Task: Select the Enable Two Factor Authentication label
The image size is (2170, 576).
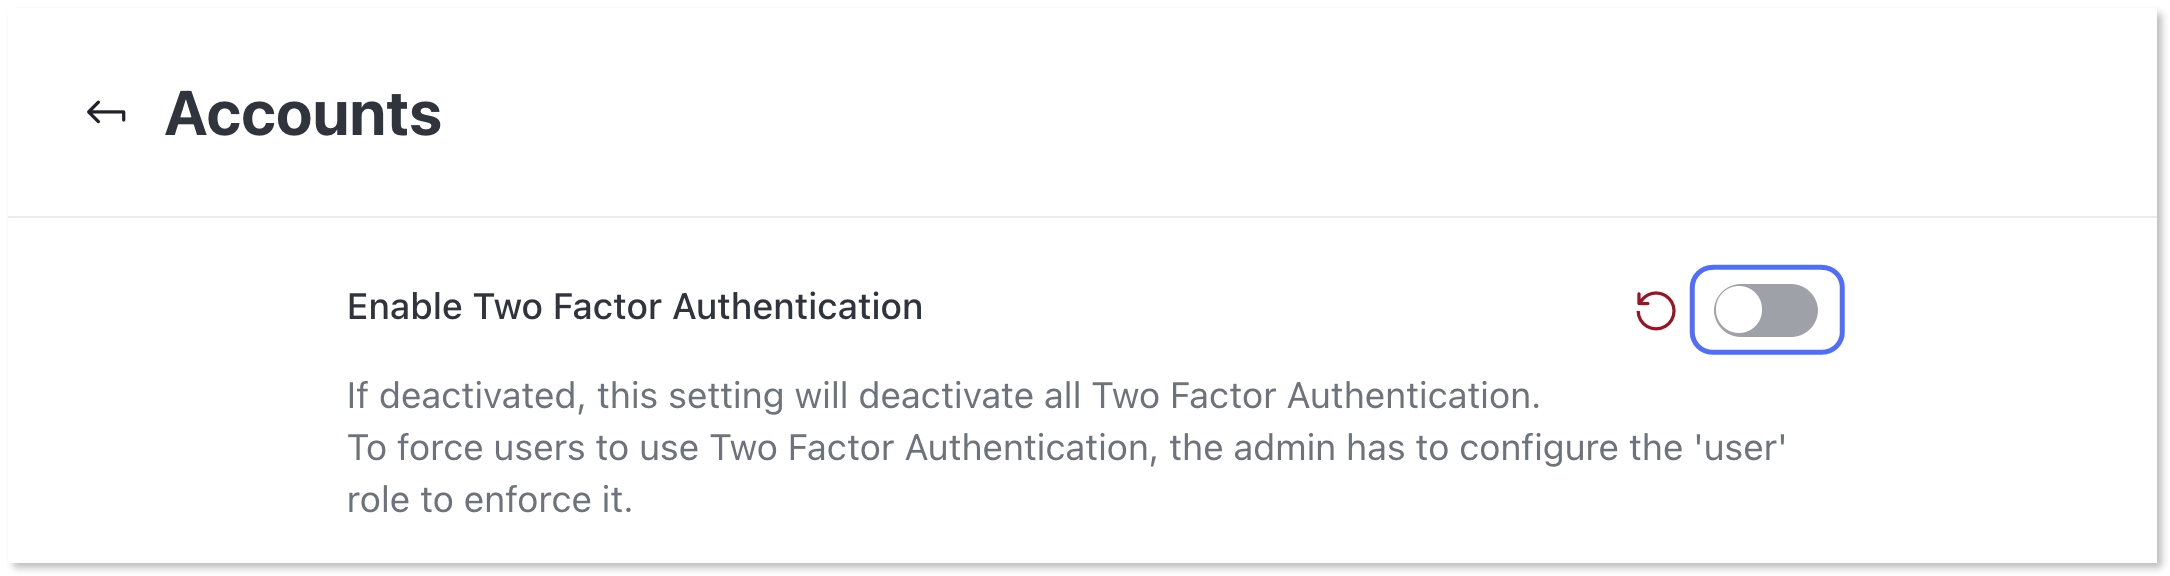Action: pos(634,306)
